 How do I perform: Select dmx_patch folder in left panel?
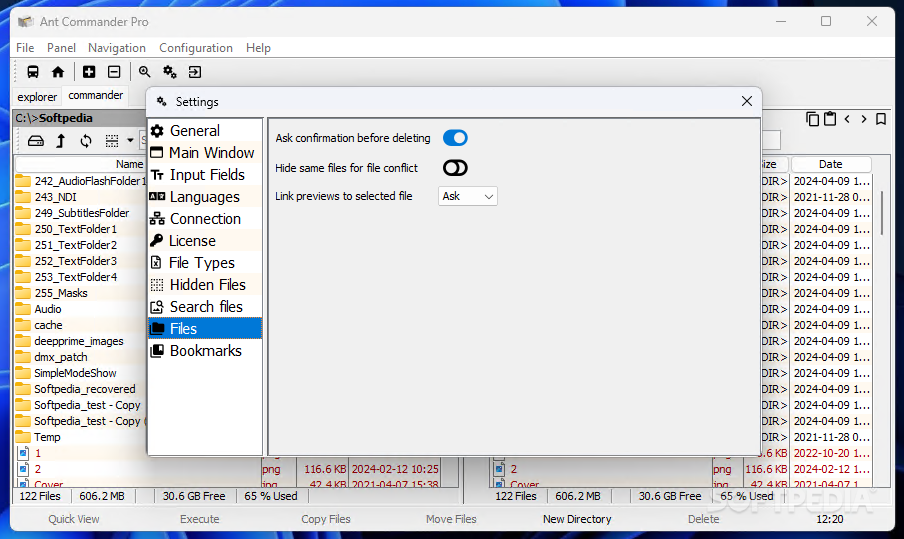point(61,357)
